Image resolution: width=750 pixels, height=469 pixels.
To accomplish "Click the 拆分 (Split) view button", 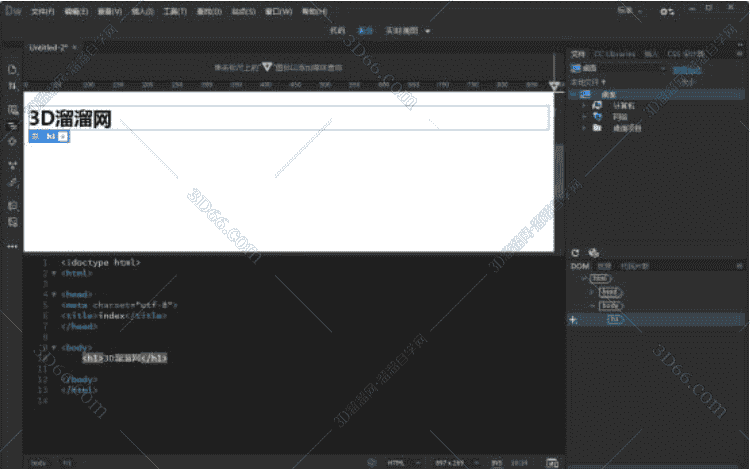I will pos(366,31).
